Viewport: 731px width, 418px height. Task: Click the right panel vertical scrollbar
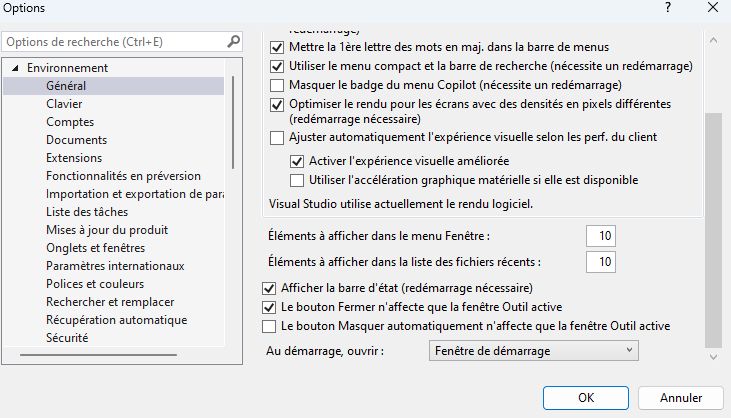[713, 229]
